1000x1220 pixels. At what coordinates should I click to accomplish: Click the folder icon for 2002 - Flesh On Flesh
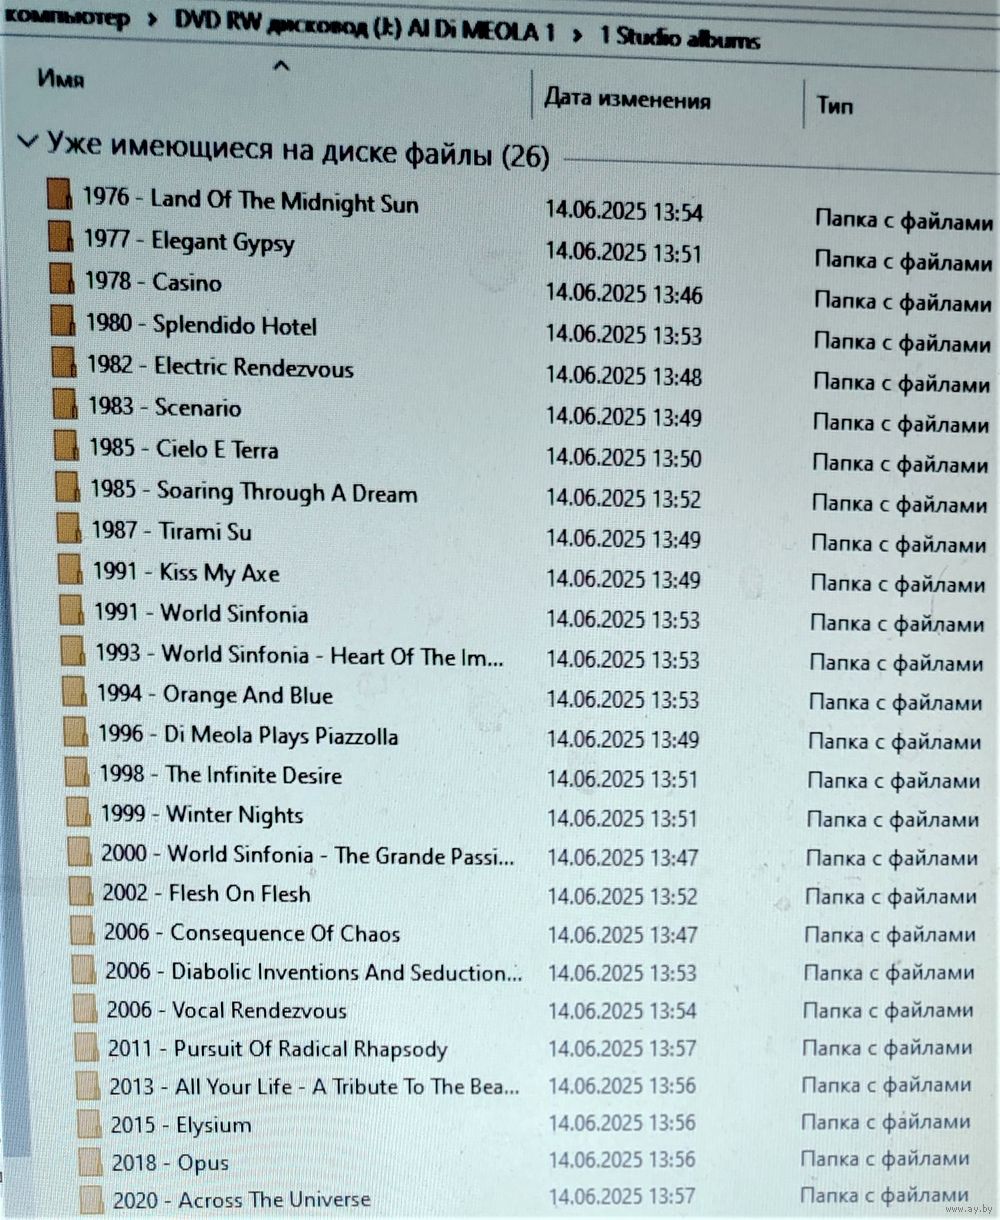pyautogui.click(x=81, y=891)
